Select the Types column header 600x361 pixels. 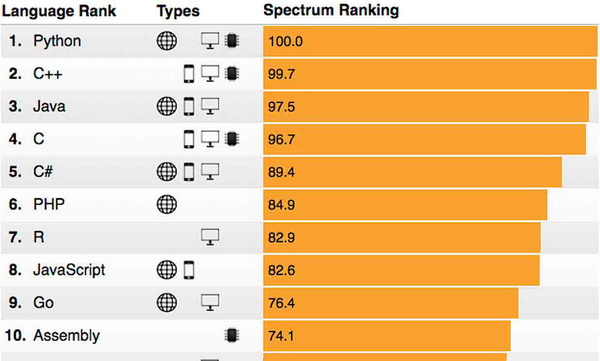[x=178, y=11]
